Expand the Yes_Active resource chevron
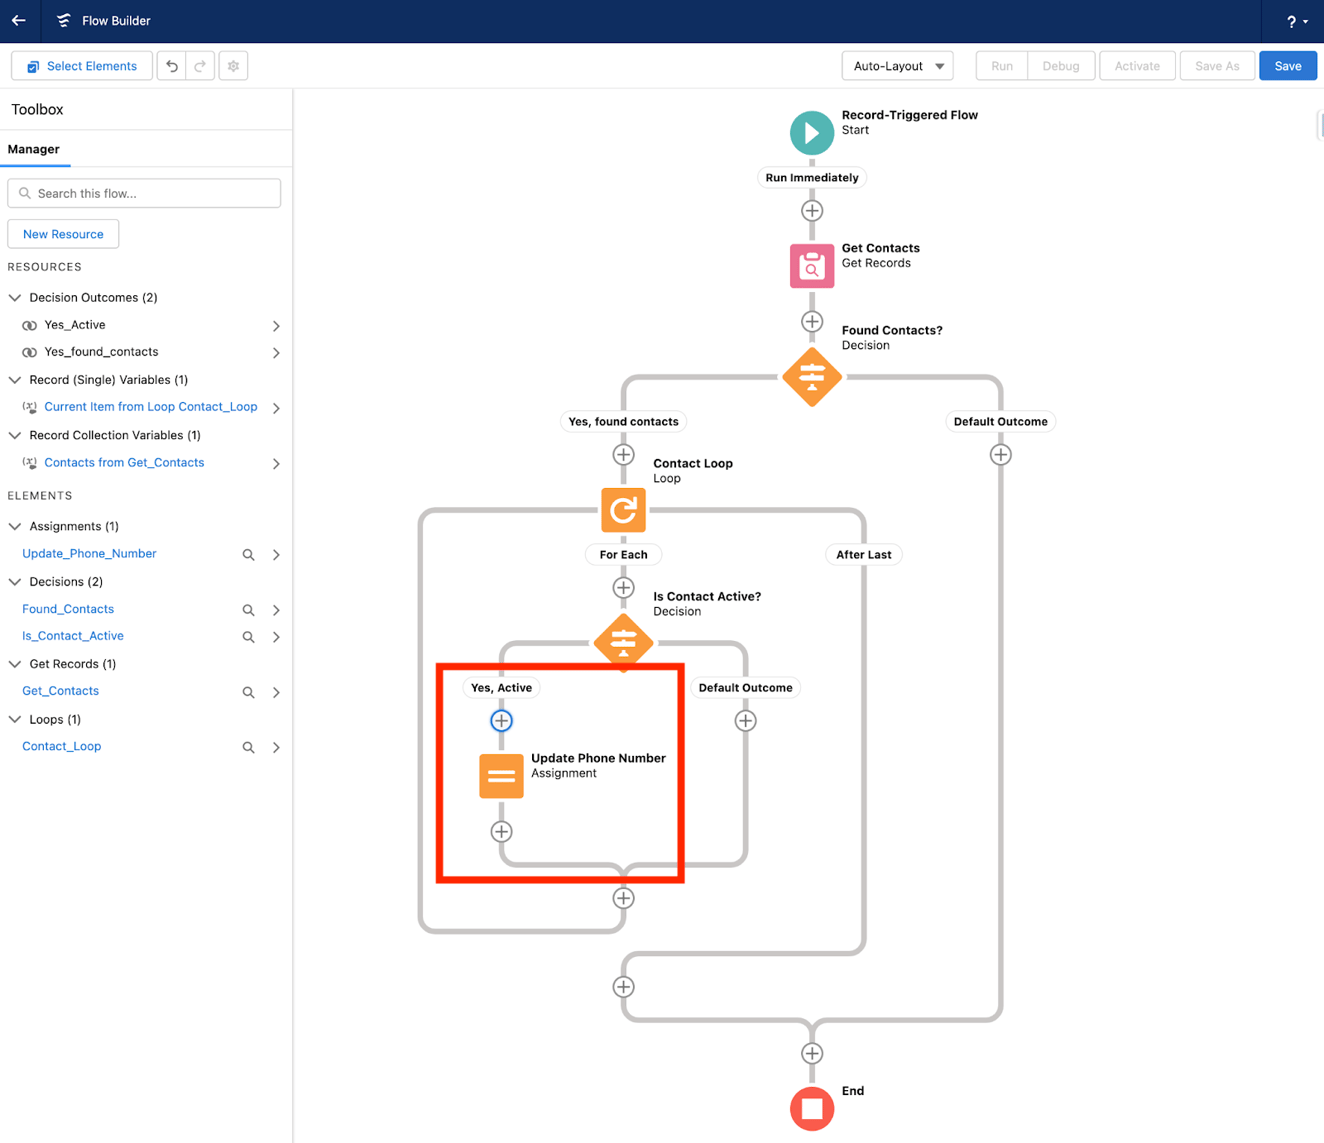Viewport: 1324px width, 1143px height. pos(276,325)
